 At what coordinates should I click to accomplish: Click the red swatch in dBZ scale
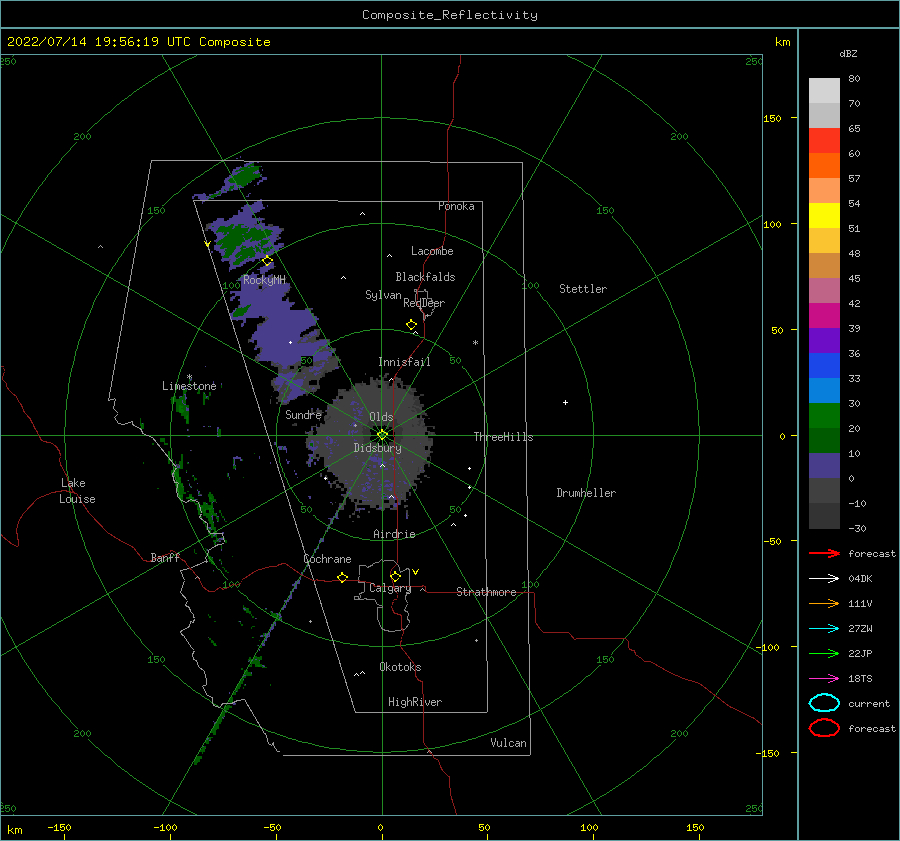click(824, 141)
